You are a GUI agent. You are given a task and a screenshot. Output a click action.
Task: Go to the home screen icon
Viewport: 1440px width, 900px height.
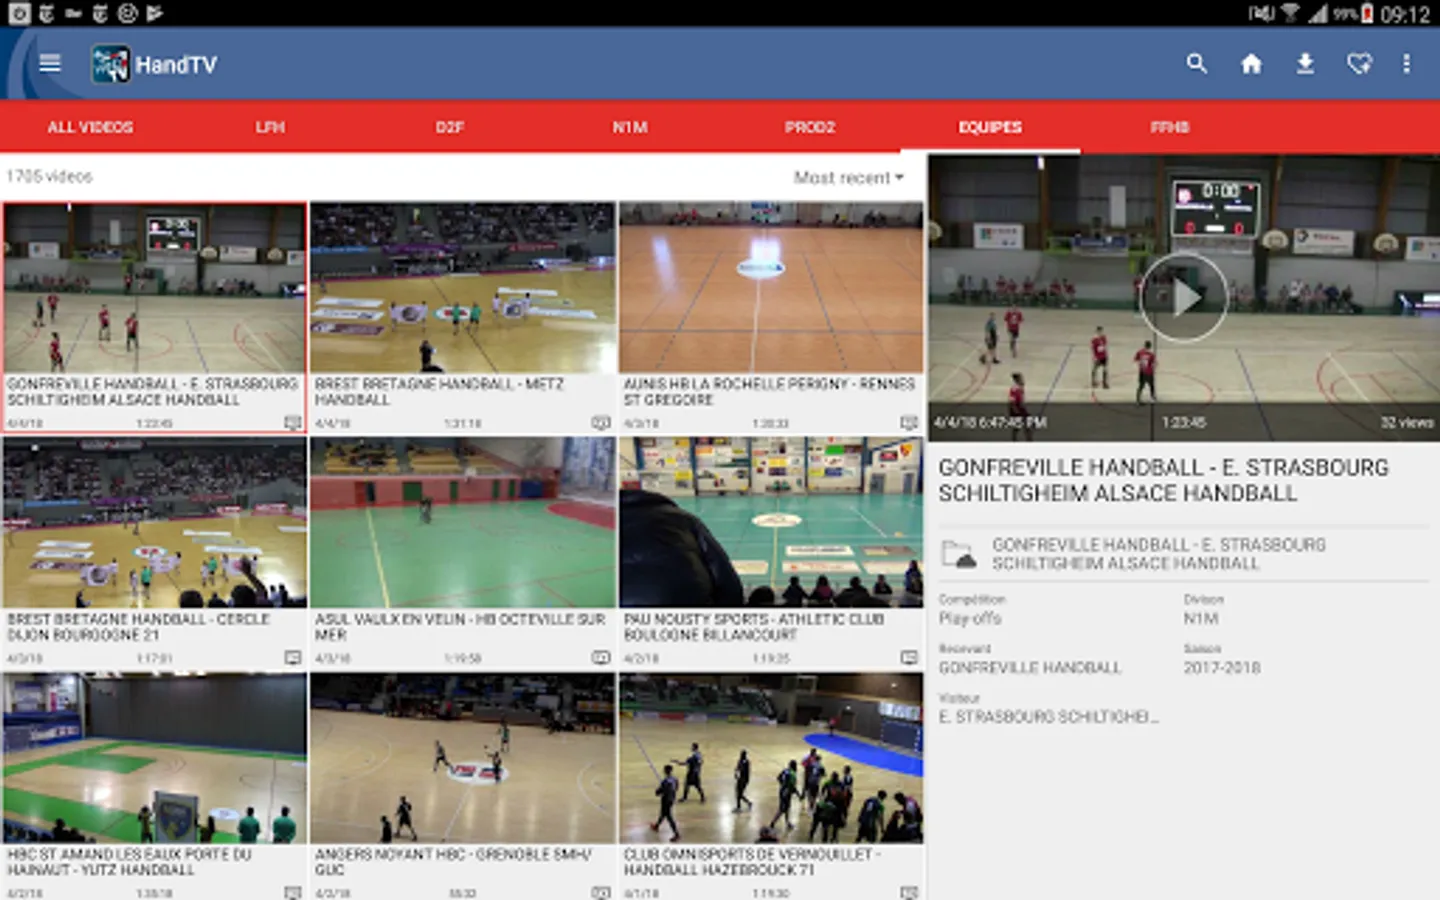coord(1251,64)
